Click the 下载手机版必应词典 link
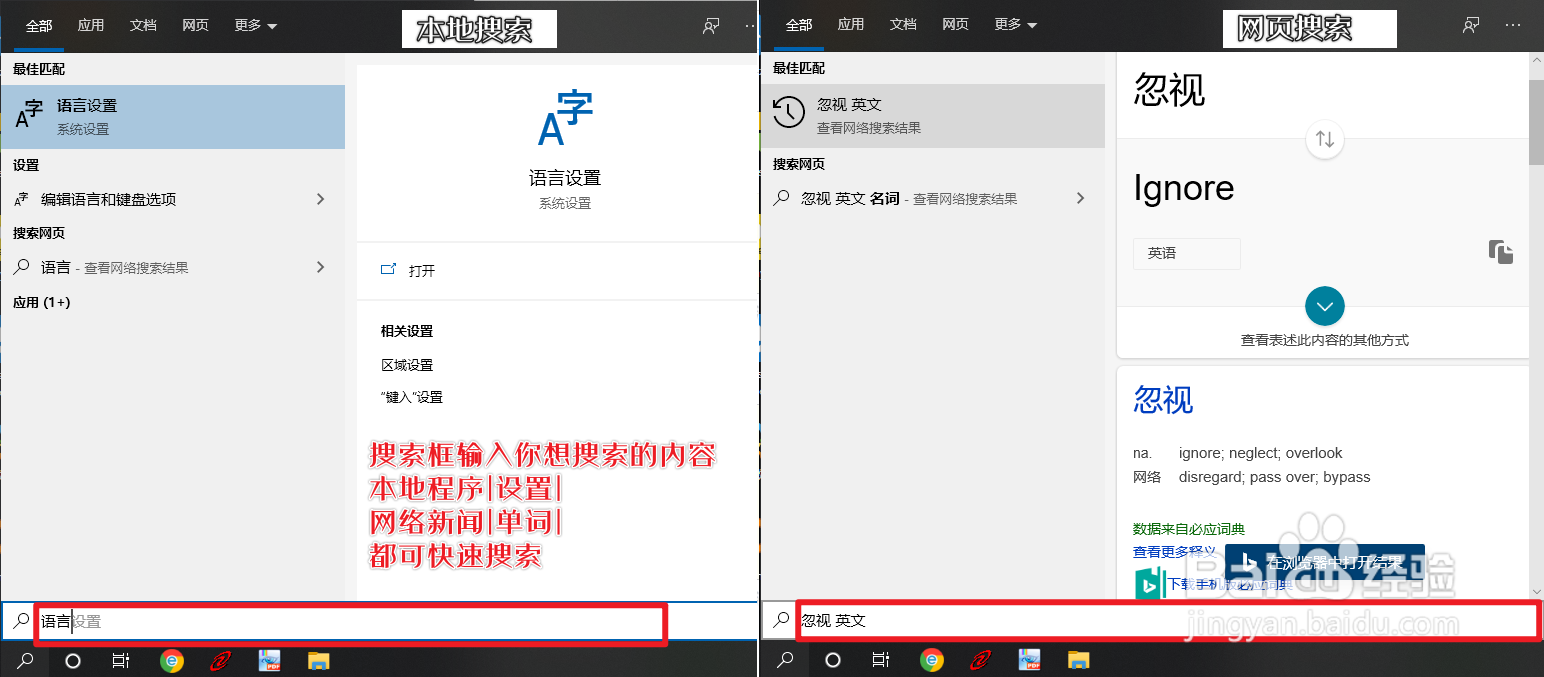 (x=1229, y=584)
